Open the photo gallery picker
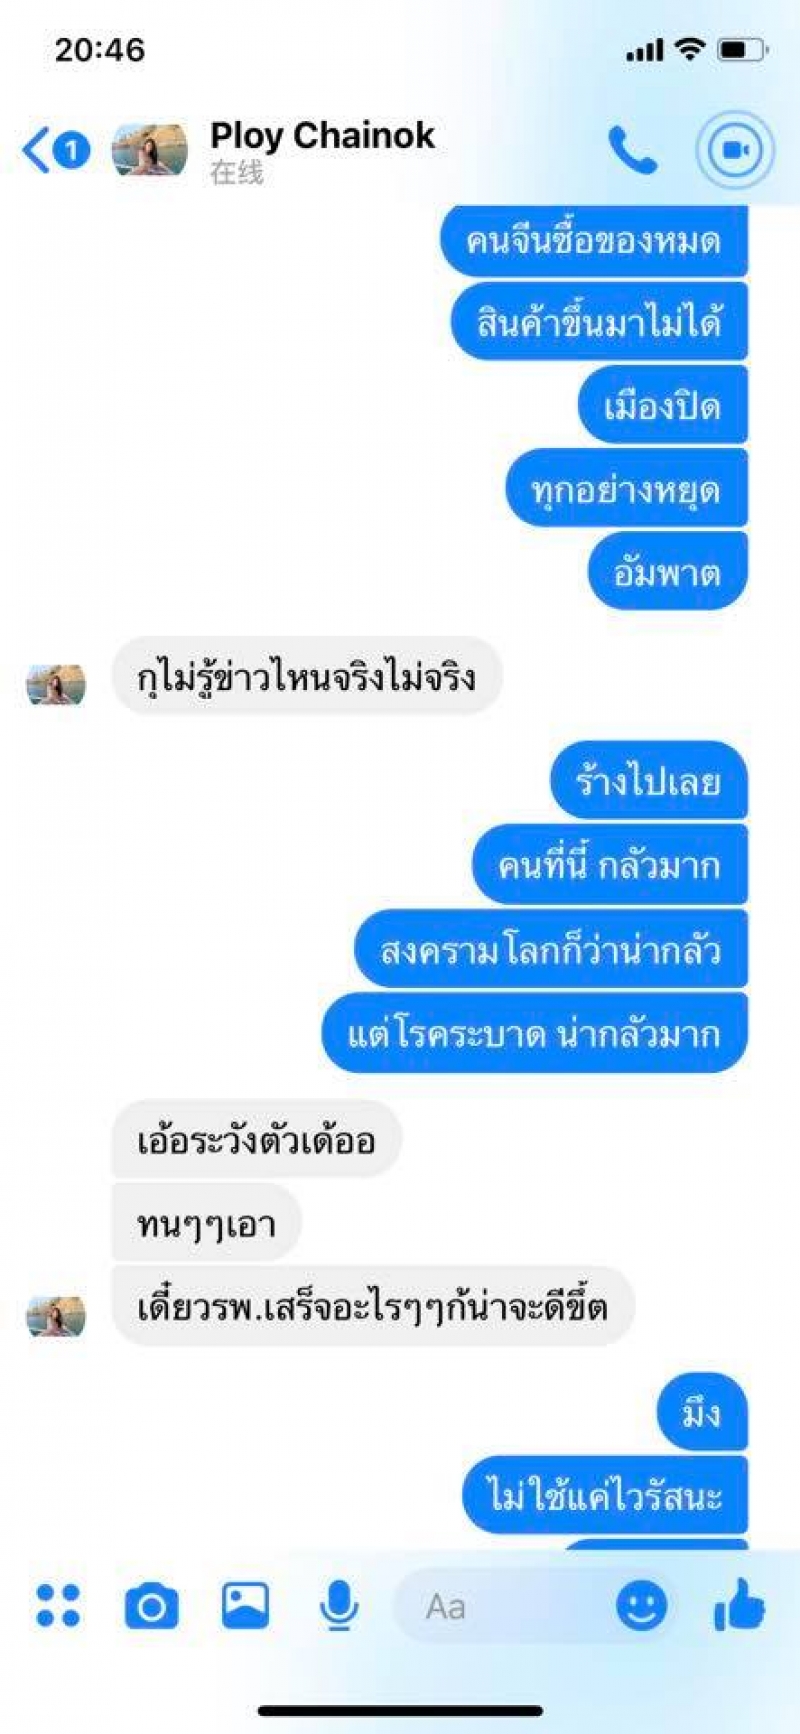The width and height of the screenshot is (800, 1734). [245, 1605]
